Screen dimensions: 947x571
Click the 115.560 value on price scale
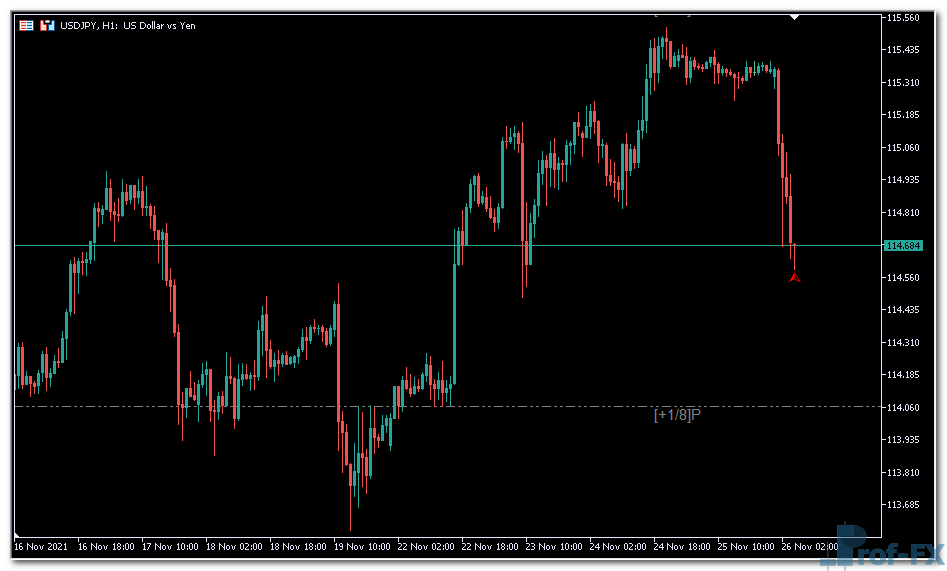click(x=903, y=18)
